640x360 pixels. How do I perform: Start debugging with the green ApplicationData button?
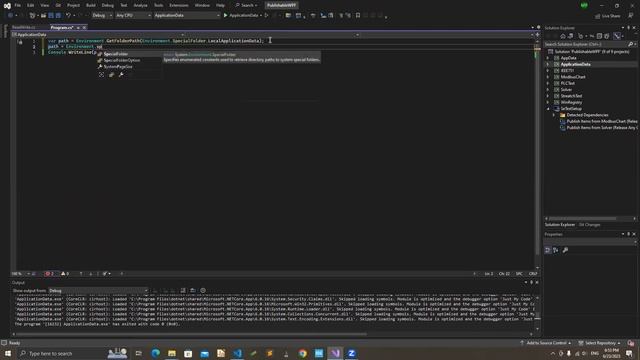[x=242, y=16]
